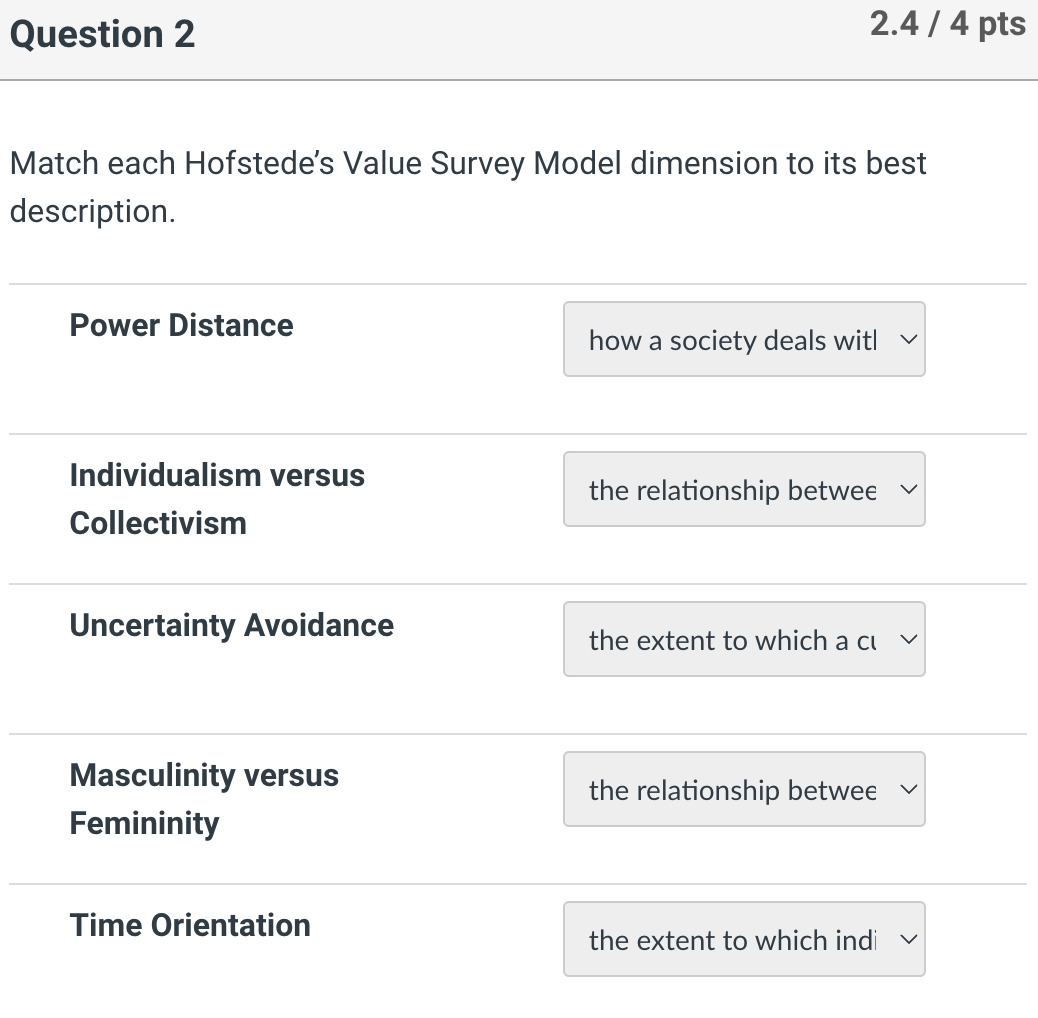Open the Power Distance answer dropdown
This screenshot has height=1018, width=1038.
coord(744,339)
